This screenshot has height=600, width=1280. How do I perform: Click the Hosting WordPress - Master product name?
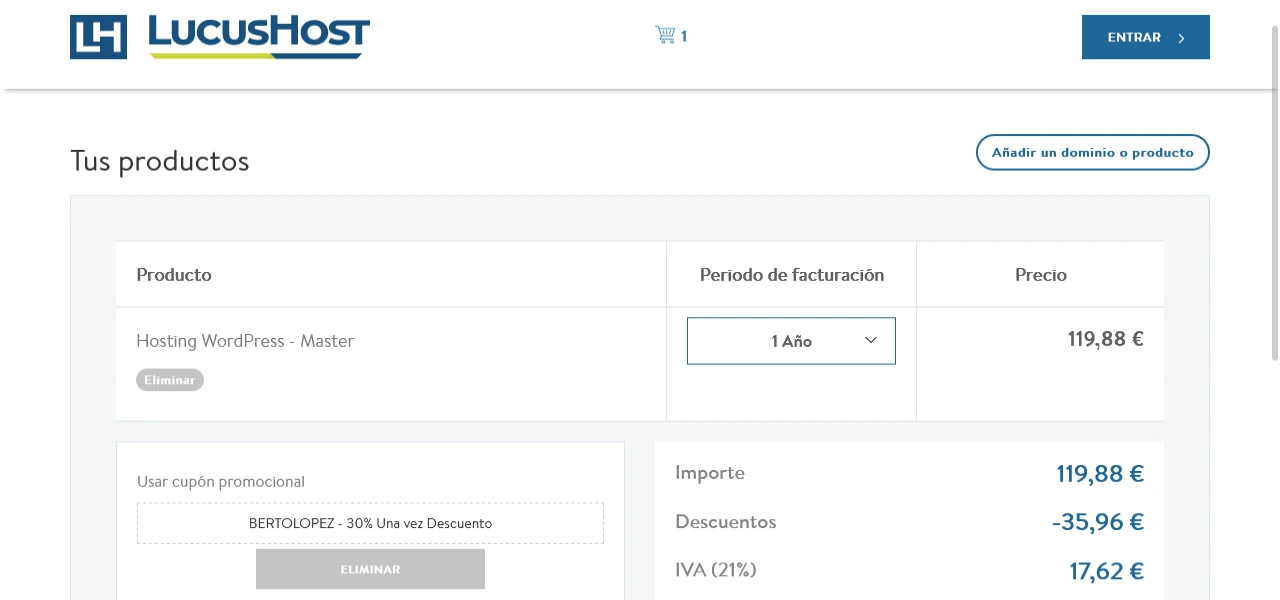click(245, 341)
